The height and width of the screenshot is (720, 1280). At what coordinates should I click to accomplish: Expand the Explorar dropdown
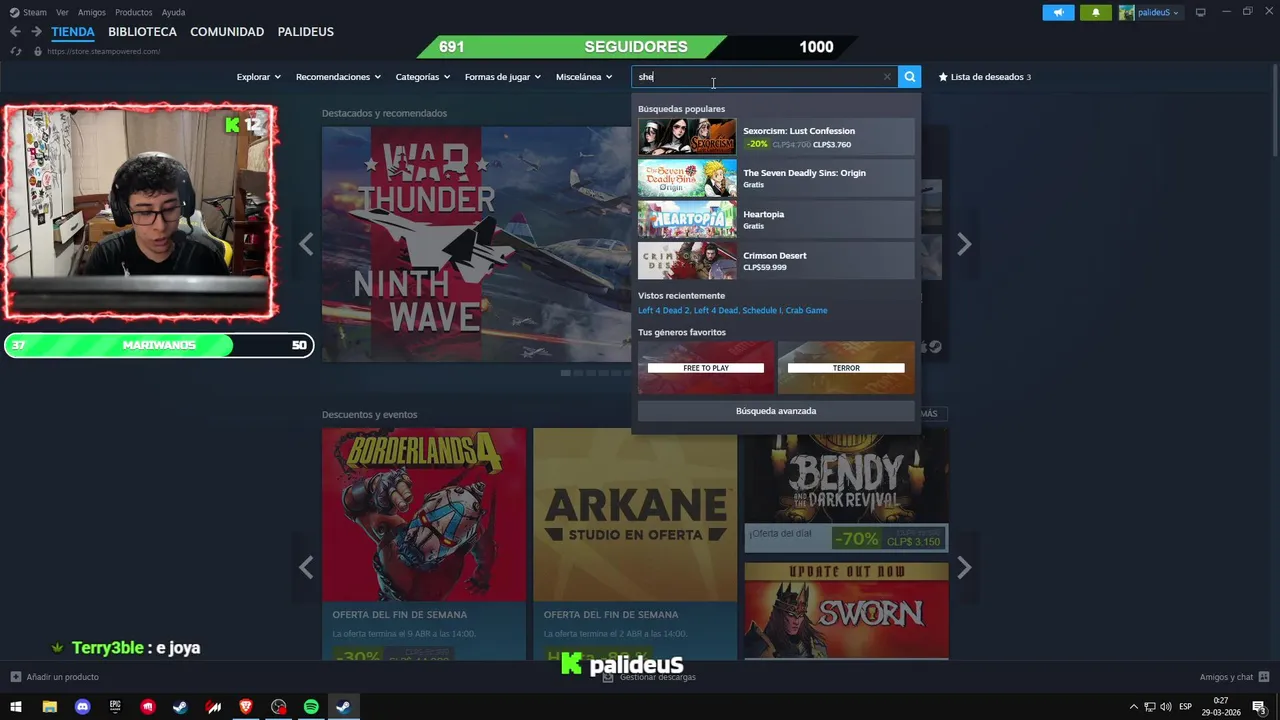(258, 77)
